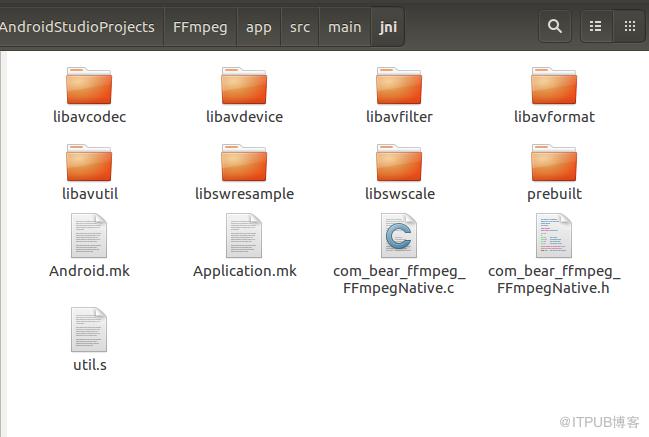Select the Android.mk file icon

[89, 235]
